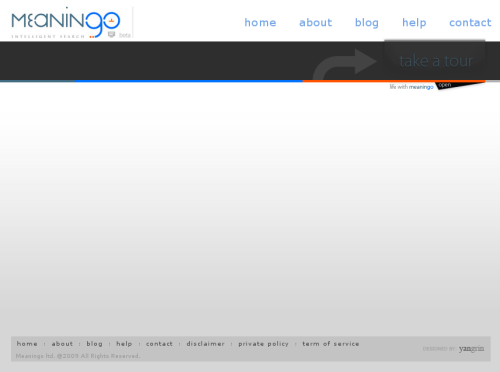This screenshot has width=500, height=372.
Task: Go to home in the top navigation
Action: (260, 23)
